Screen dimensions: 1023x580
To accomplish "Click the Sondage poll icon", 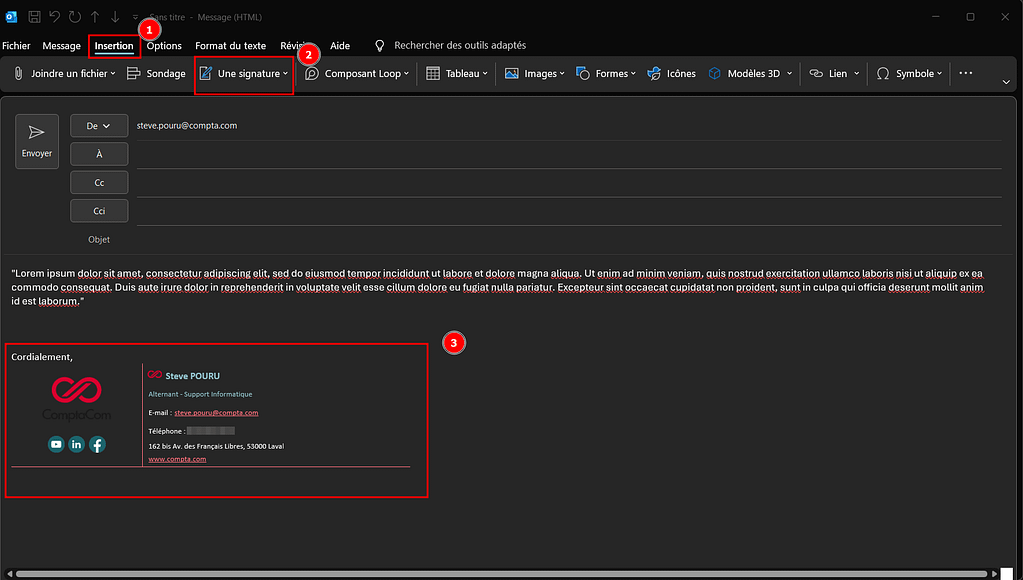I will pyautogui.click(x=134, y=74).
